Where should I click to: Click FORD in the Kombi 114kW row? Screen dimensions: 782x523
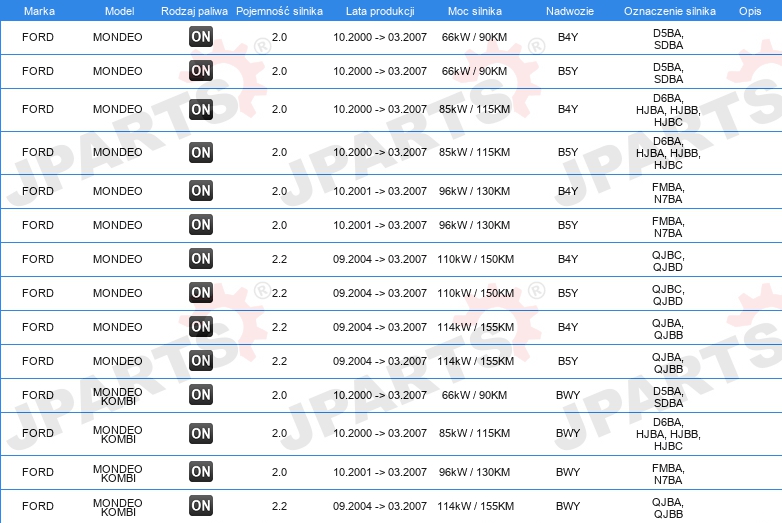point(38,506)
